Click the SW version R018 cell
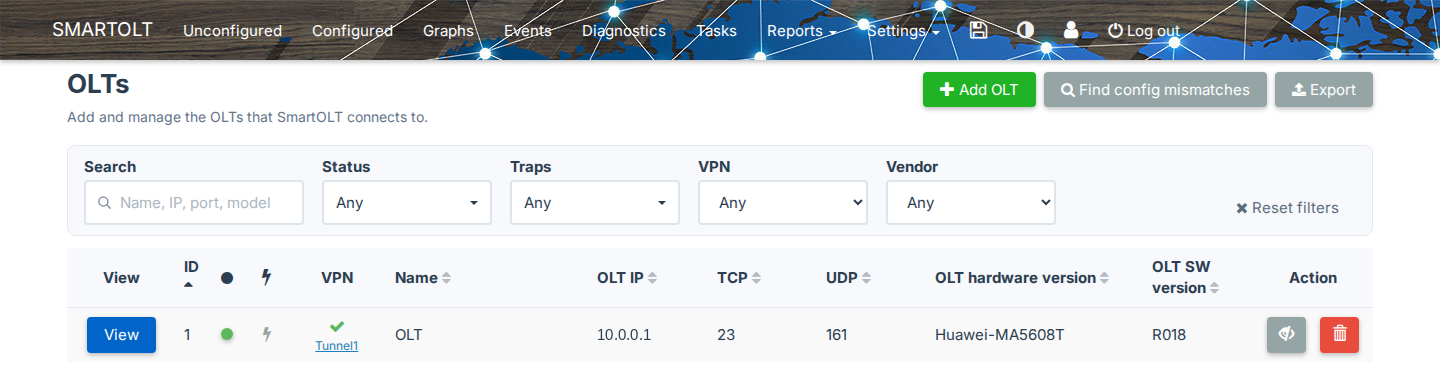The width and height of the screenshot is (1440, 382). (x=1169, y=335)
